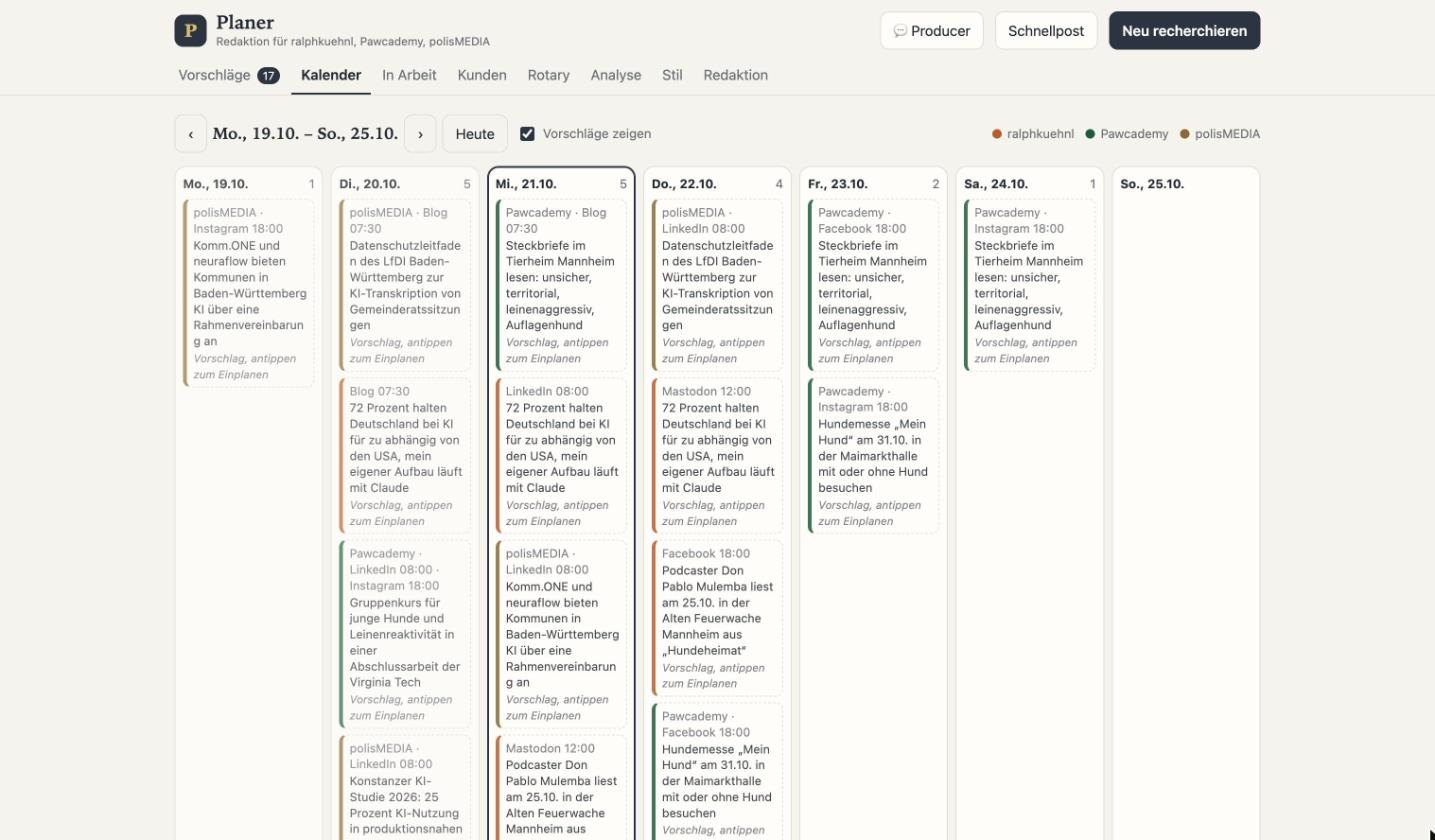The image size is (1435, 840).
Task: Select Thursday's Podcaster Facebook 18:00 card
Action: pyautogui.click(x=716, y=618)
